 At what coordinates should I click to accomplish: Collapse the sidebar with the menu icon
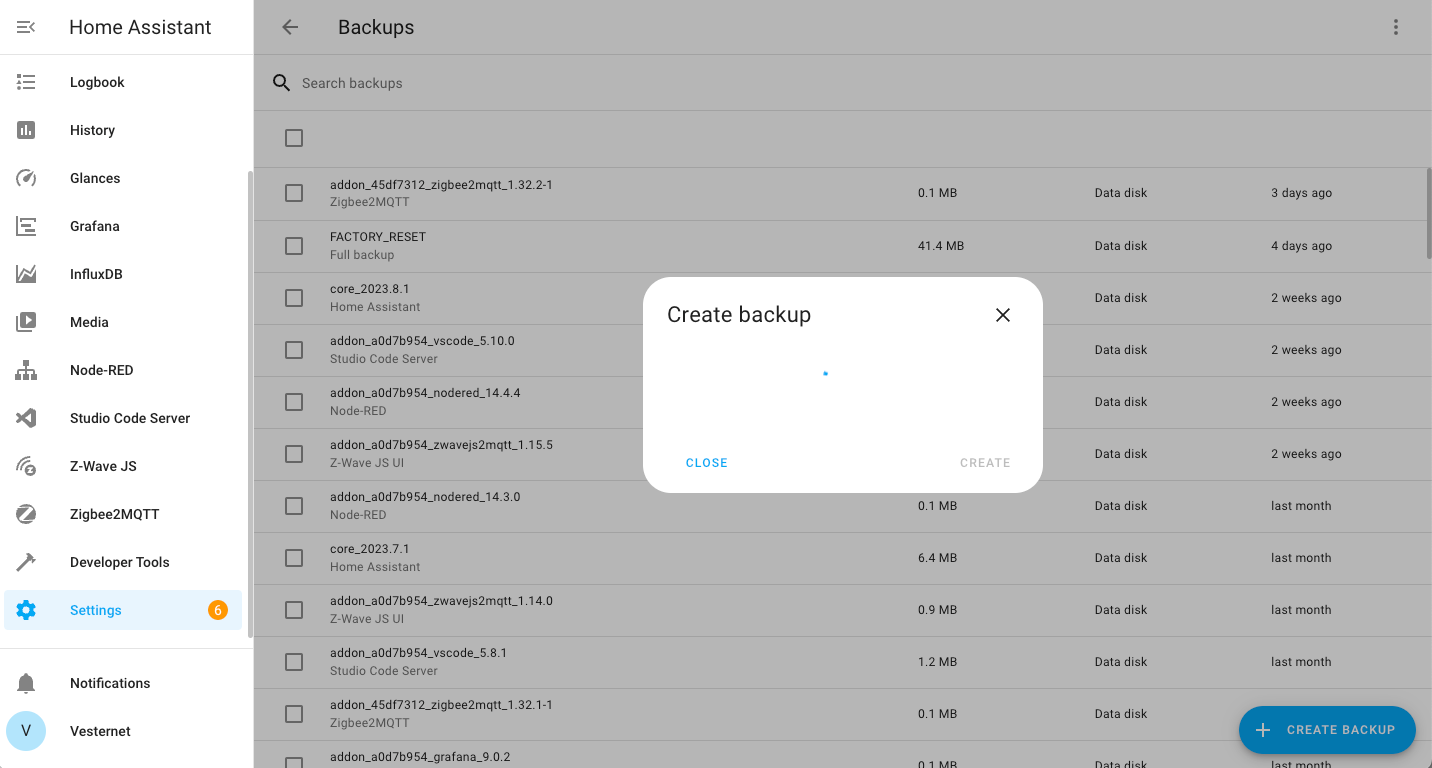(26, 27)
